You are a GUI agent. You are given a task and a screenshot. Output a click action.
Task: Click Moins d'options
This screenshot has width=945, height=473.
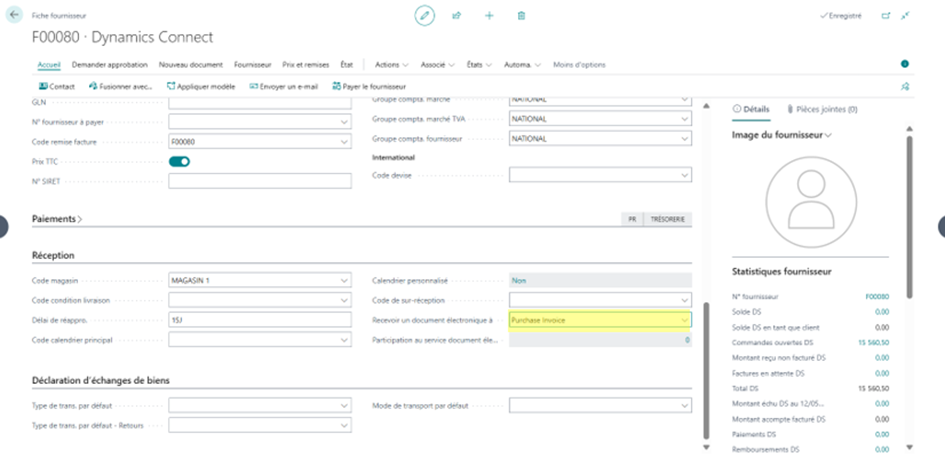pos(579,64)
